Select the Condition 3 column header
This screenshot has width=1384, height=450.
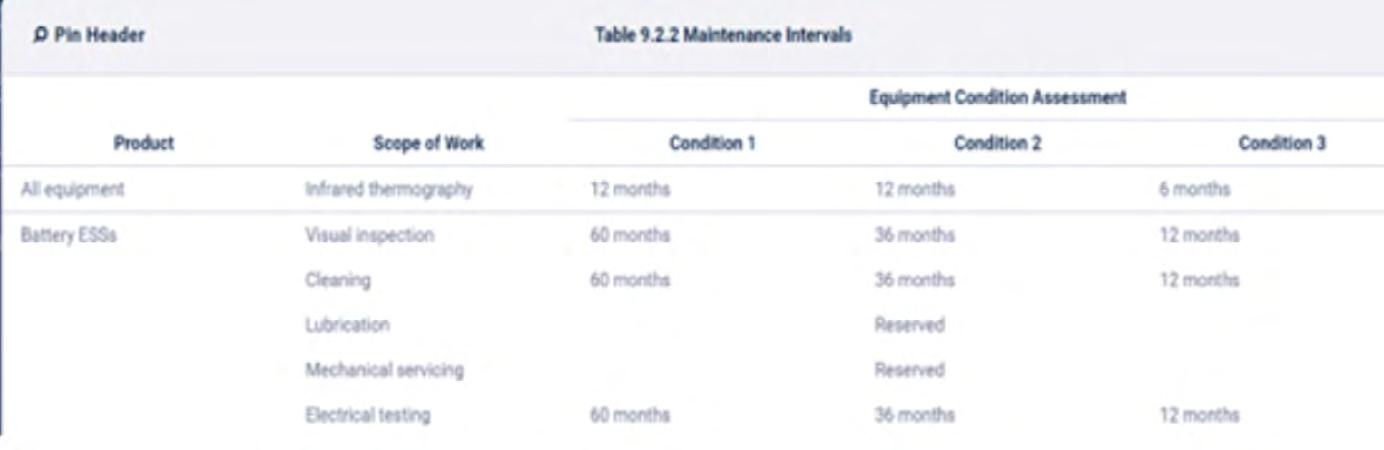click(1282, 143)
